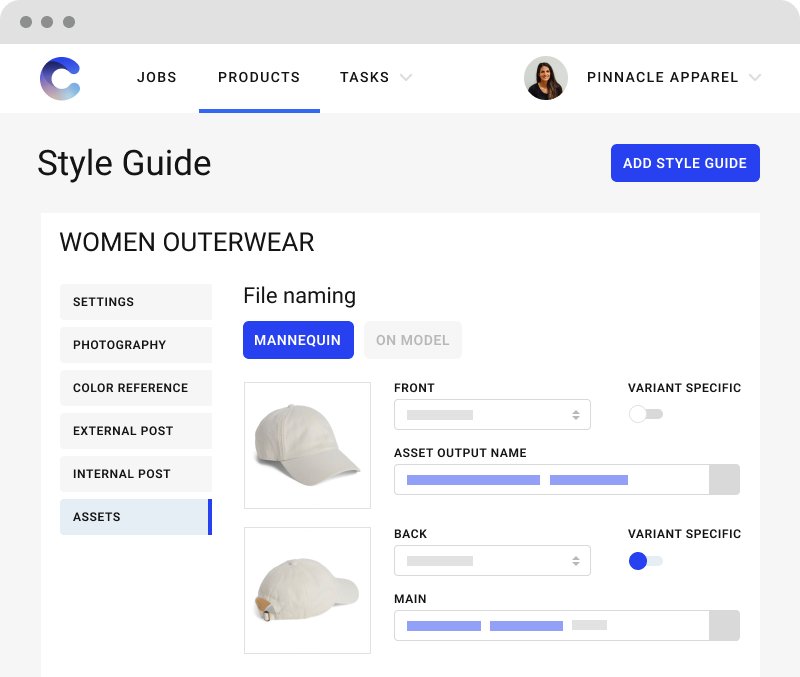Click the front-facing cap thumbnail

tap(307, 445)
